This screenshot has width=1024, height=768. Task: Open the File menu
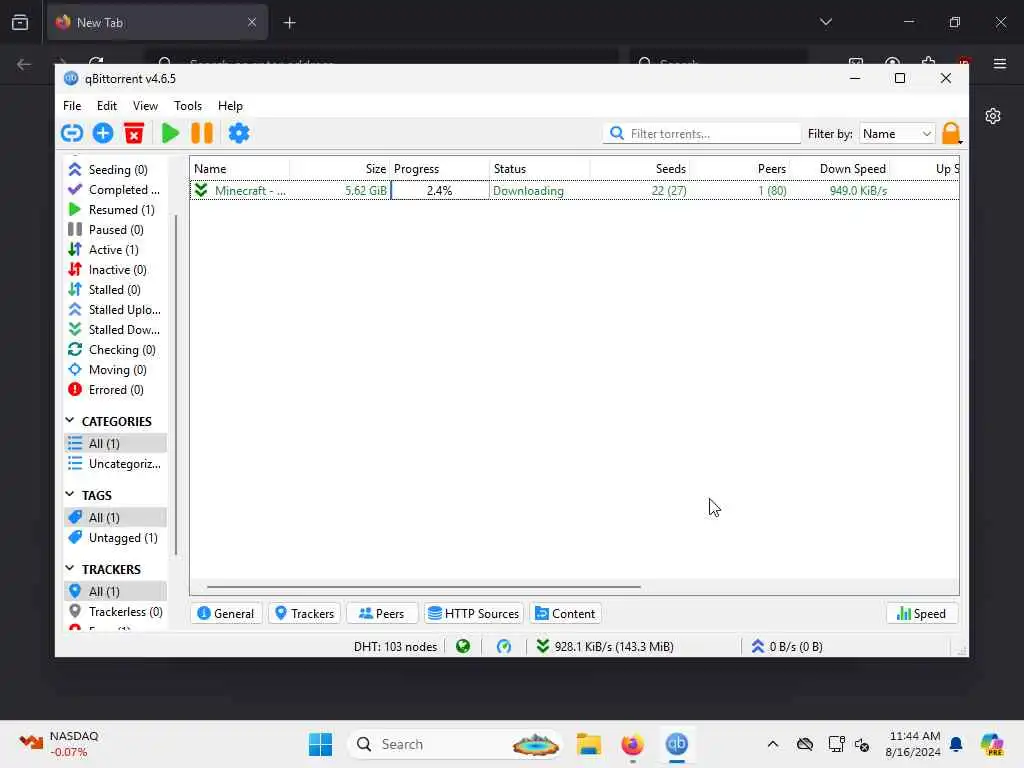[72, 106]
